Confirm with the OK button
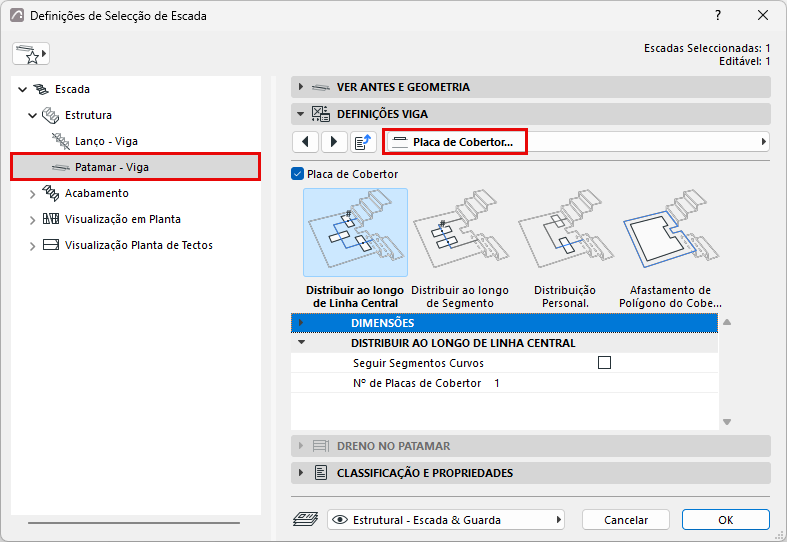 click(725, 520)
